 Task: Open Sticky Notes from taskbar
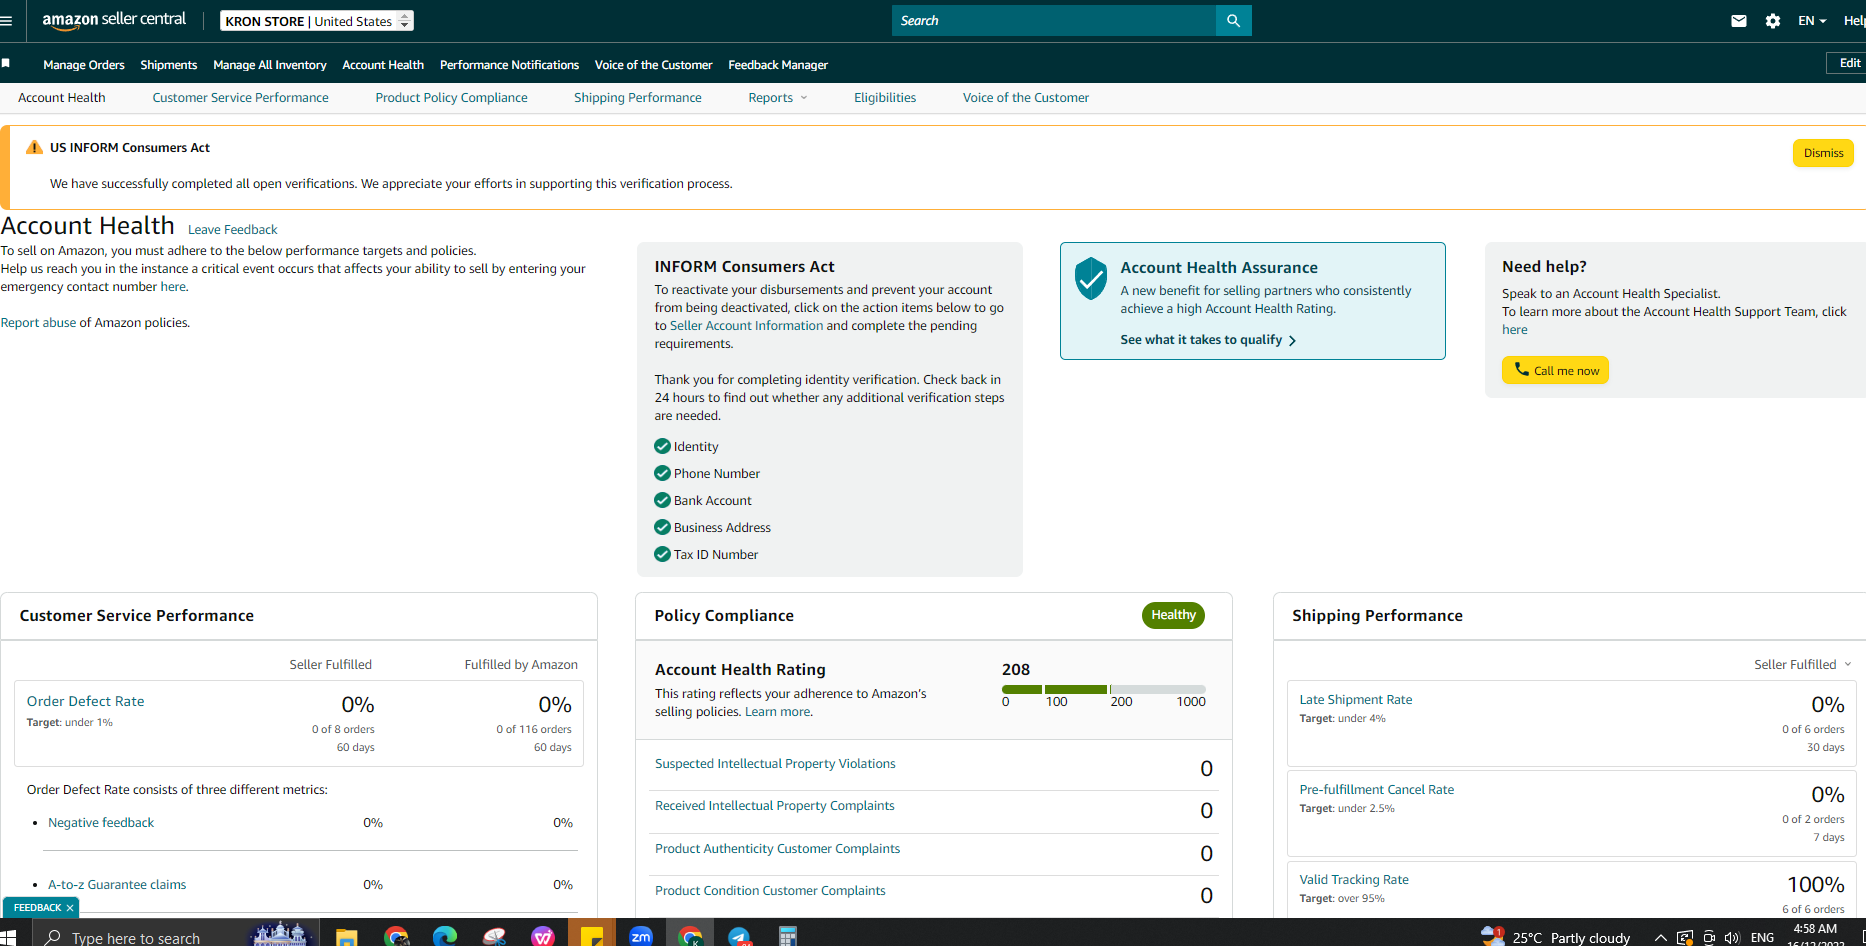tap(592, 937)
